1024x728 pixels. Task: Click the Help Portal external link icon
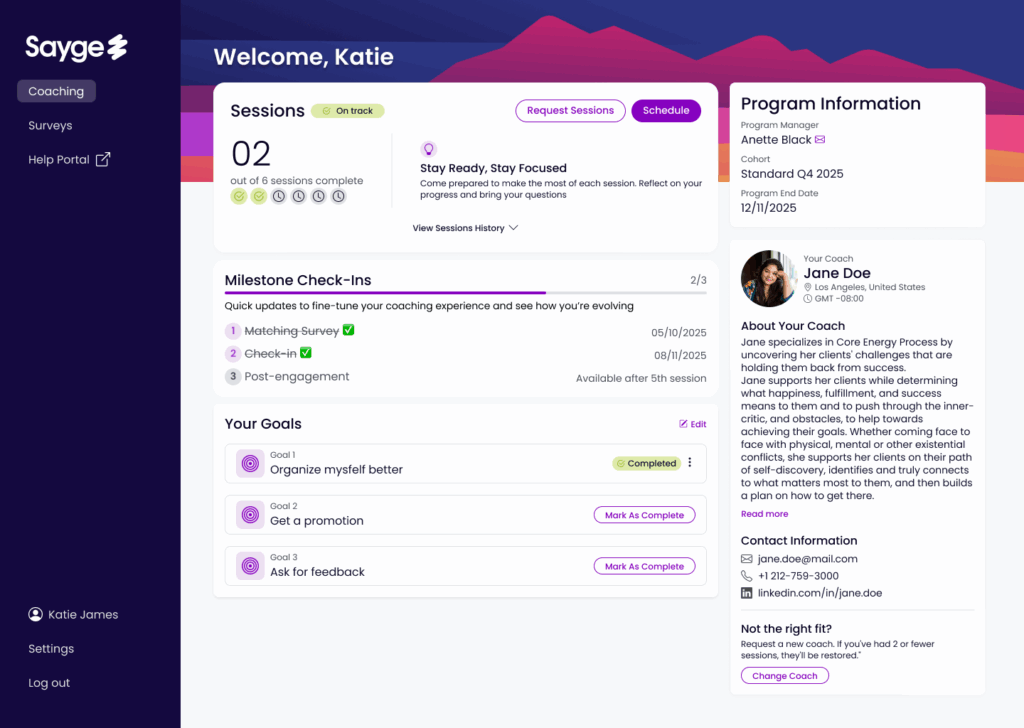point(102,160)
